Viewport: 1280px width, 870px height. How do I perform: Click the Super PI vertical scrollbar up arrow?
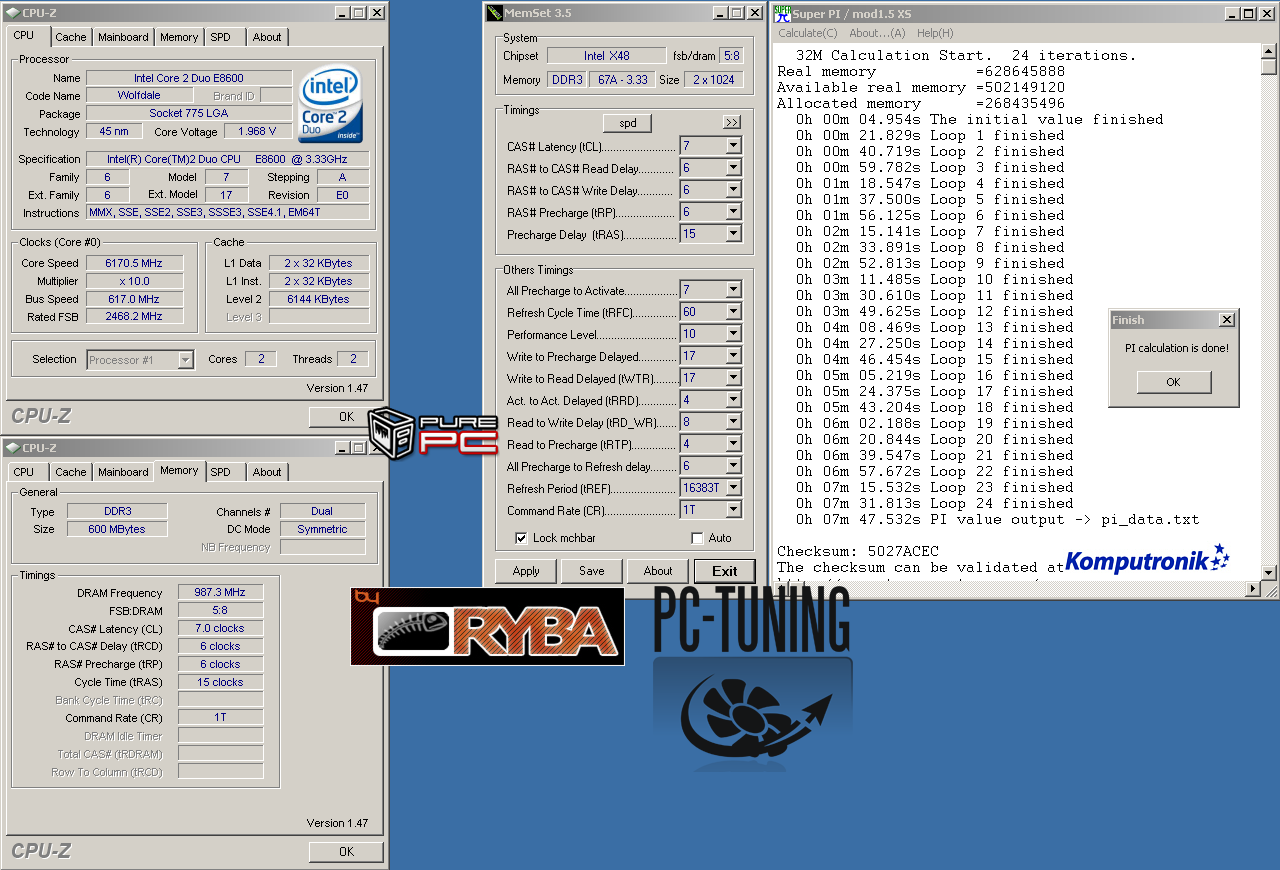click(1268, 51)
